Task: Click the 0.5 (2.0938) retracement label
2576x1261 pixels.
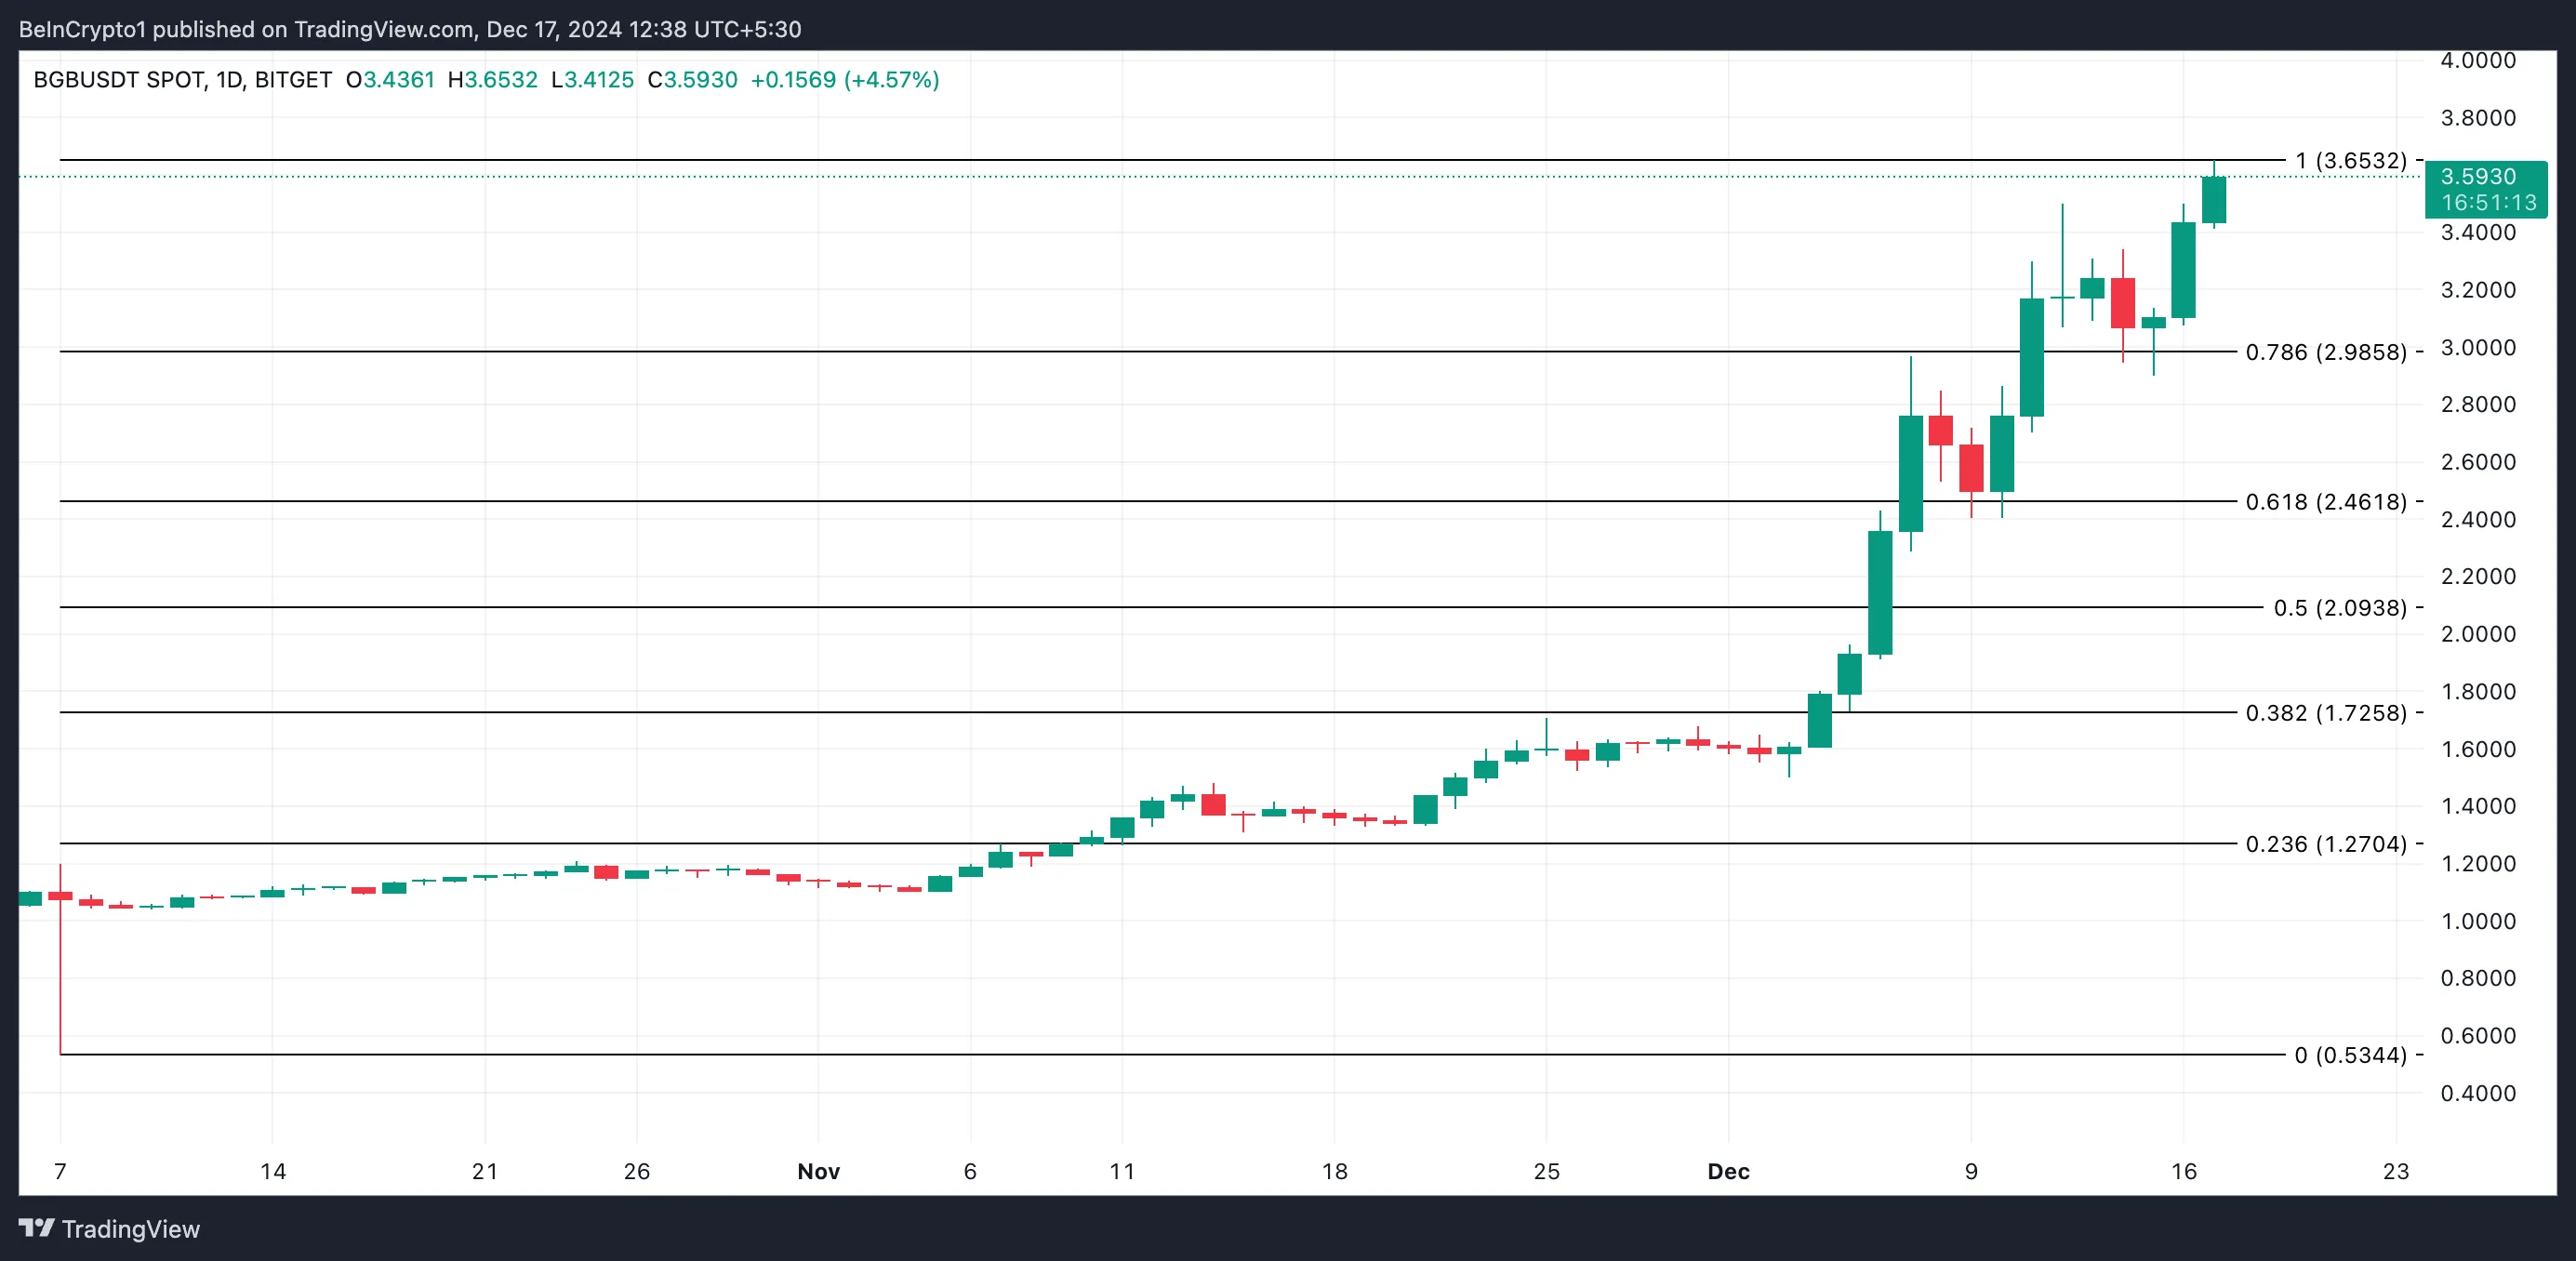Action: tap(2340, 608)
